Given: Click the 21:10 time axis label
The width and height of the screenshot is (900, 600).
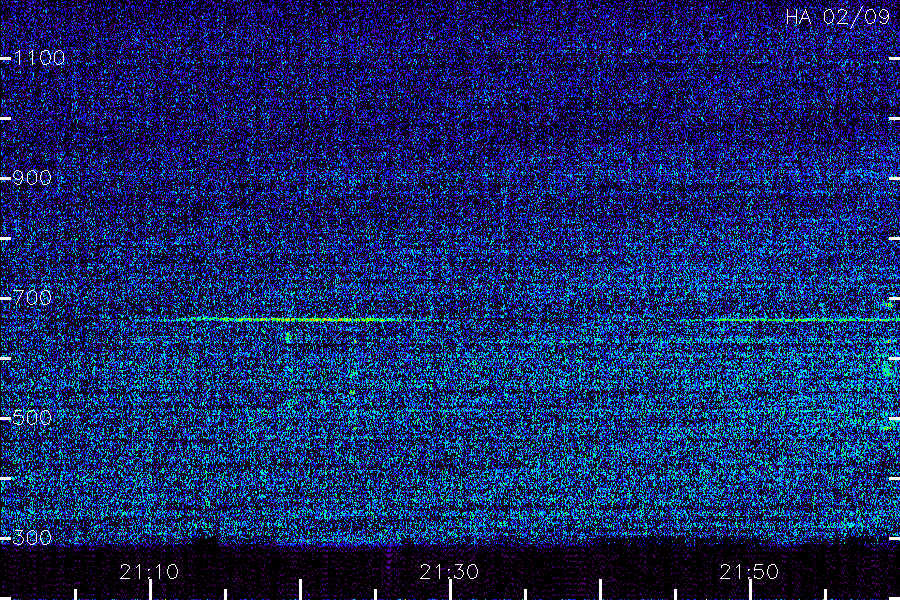Looking at the screenshot, I should (x=149, y=572).
